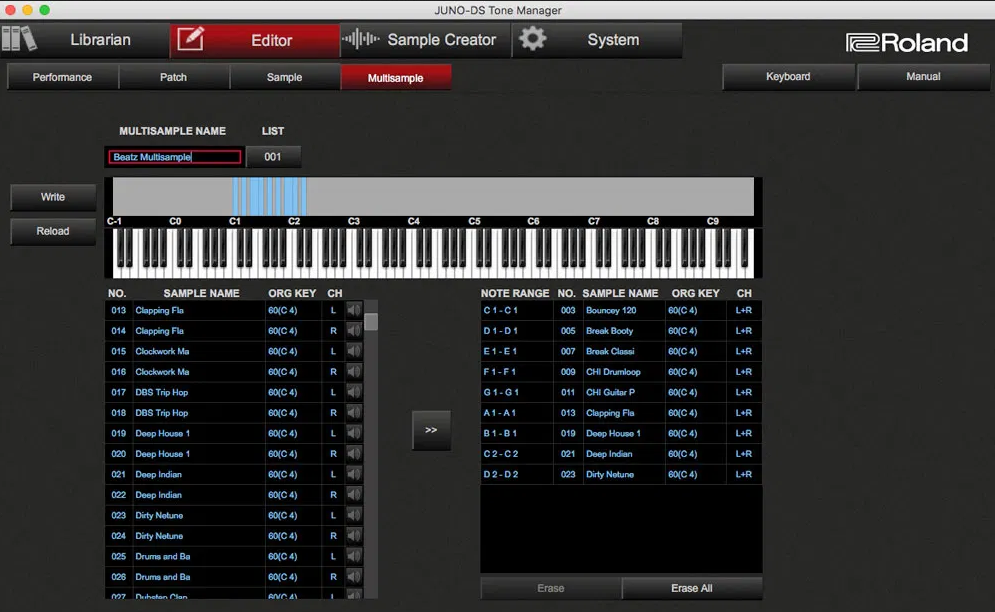Switch to the Patch tab

[x=173, y=77]
